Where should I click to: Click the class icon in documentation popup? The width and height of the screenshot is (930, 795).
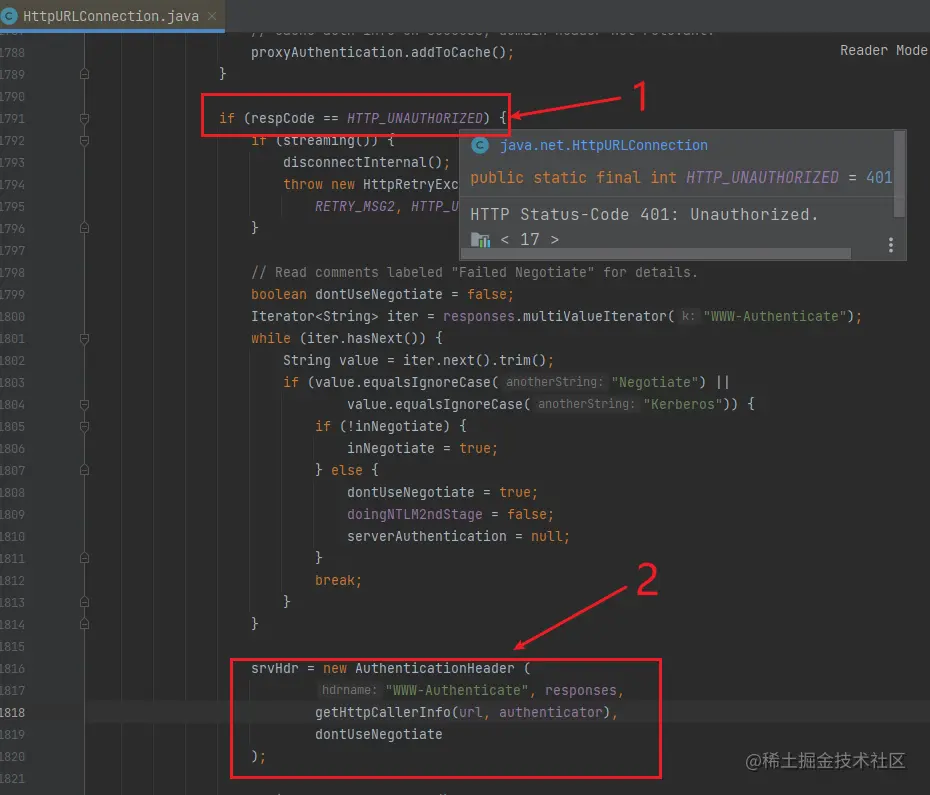coord(480,145)
